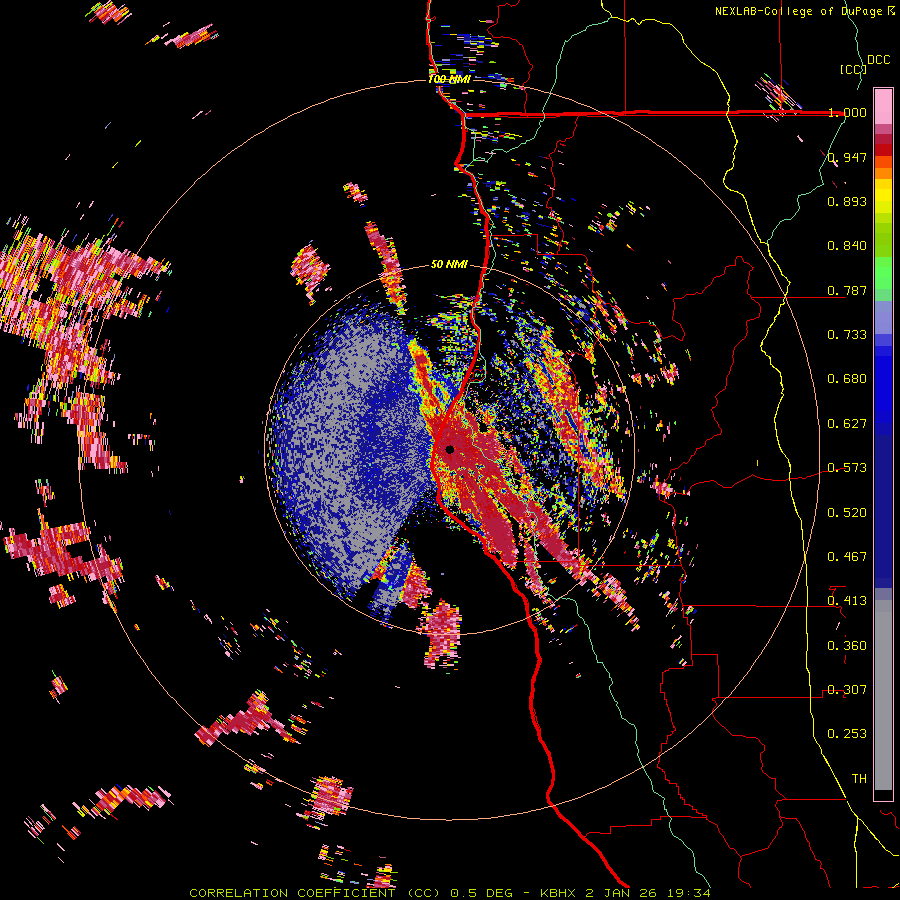Image resolution: width=900 pixels, height=900 pixels.
Task: Click the 50 NMI range ring label
Action: point(449,265)
